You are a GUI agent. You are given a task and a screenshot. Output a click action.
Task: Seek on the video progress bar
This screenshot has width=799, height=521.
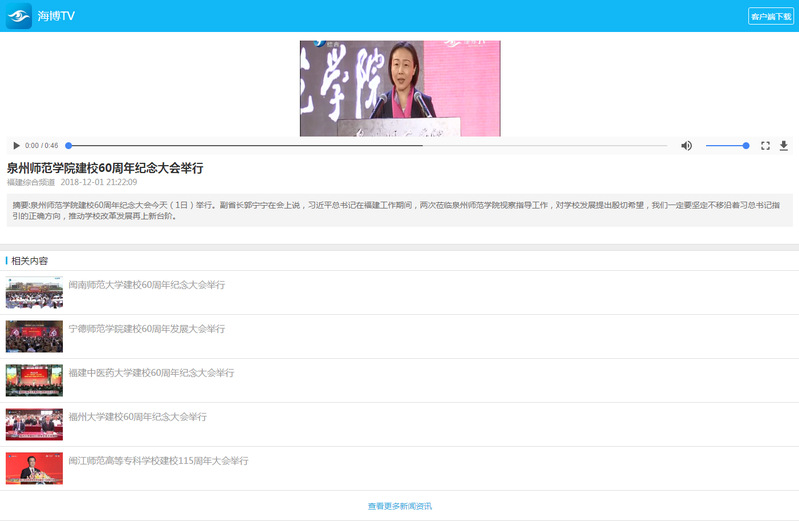366,146
